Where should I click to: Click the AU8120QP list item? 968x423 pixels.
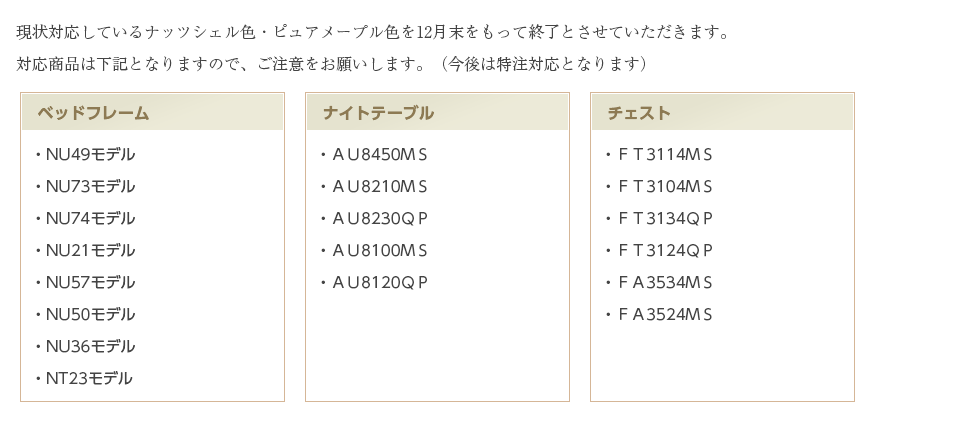[x=380, y=283]
